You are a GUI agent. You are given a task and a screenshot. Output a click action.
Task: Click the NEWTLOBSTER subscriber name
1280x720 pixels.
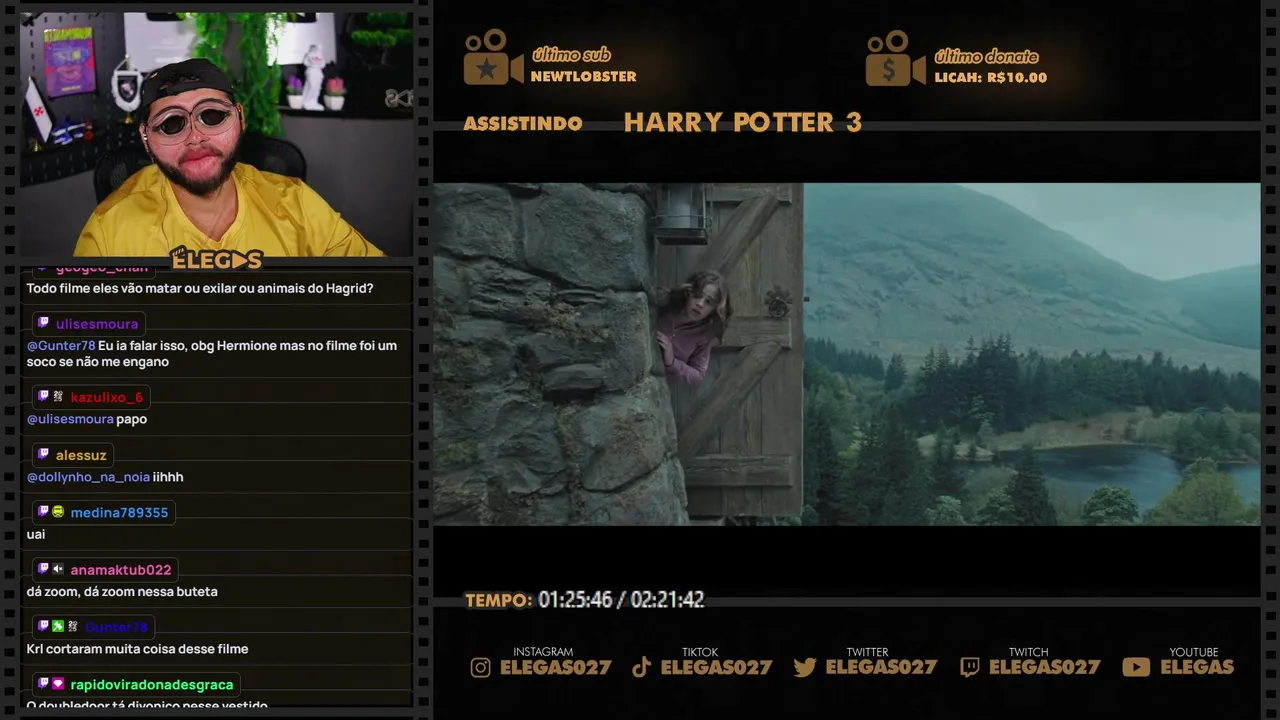click(x=584, y=77)
